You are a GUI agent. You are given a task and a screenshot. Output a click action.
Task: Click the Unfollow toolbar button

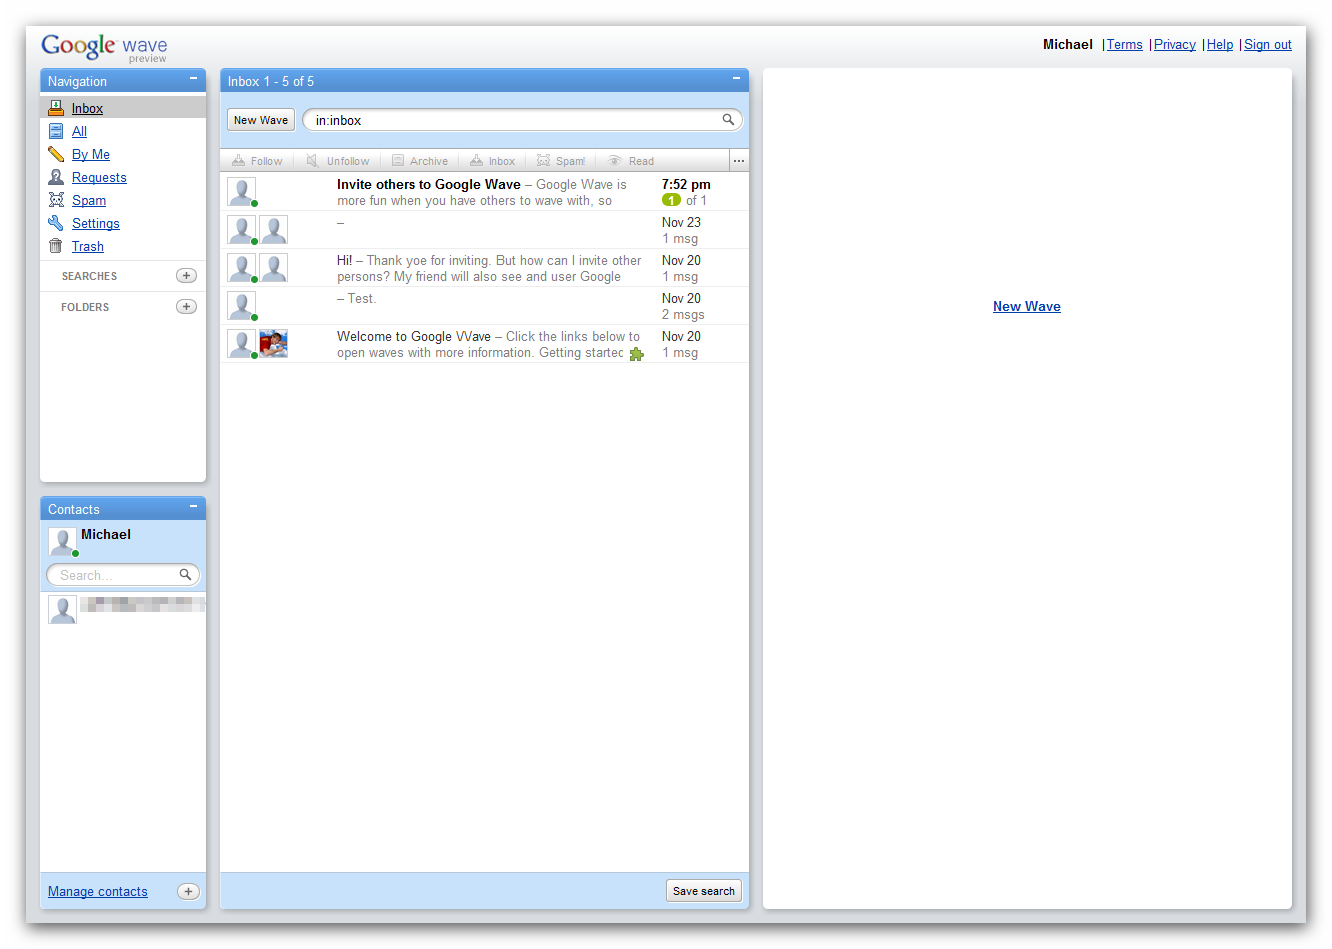tap(338, 161)
